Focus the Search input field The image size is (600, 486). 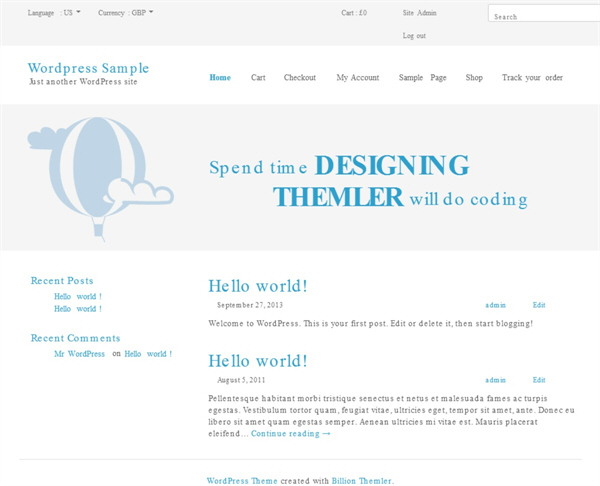coord(544,13)
